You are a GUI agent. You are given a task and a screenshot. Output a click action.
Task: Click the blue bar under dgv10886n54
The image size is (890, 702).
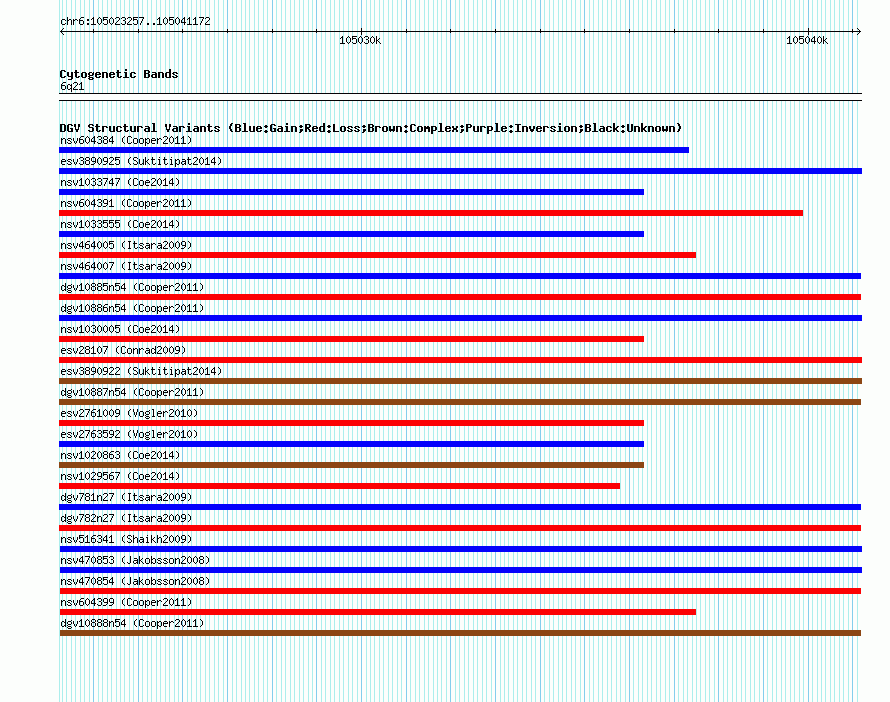(x=461, y=318)
